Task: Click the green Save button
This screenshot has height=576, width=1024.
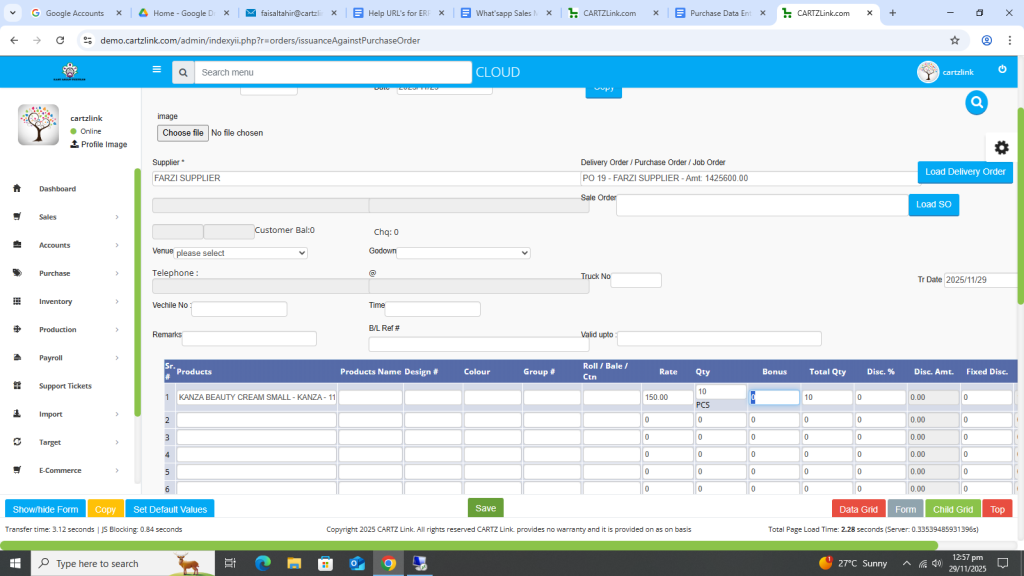Action: [x=485, y=508]
